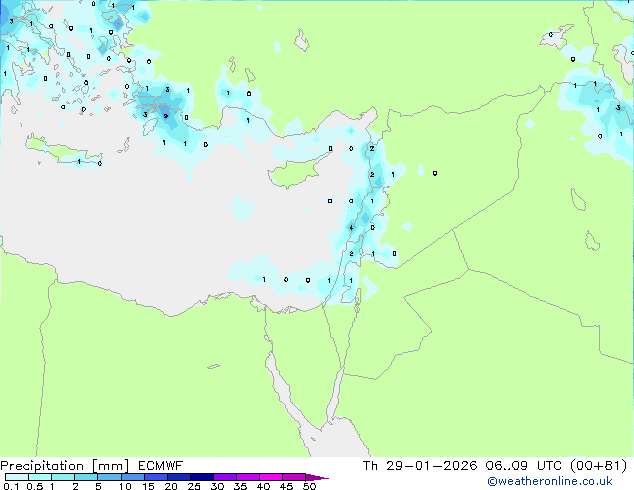Click the '06..09 UTC' time range text
This screenshot has height=490, width=634.
(x=524, y=466)
